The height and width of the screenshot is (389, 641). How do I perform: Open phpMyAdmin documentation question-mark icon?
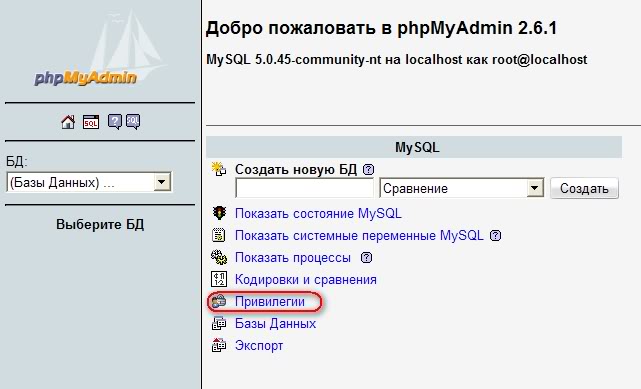tap(115, 122)
